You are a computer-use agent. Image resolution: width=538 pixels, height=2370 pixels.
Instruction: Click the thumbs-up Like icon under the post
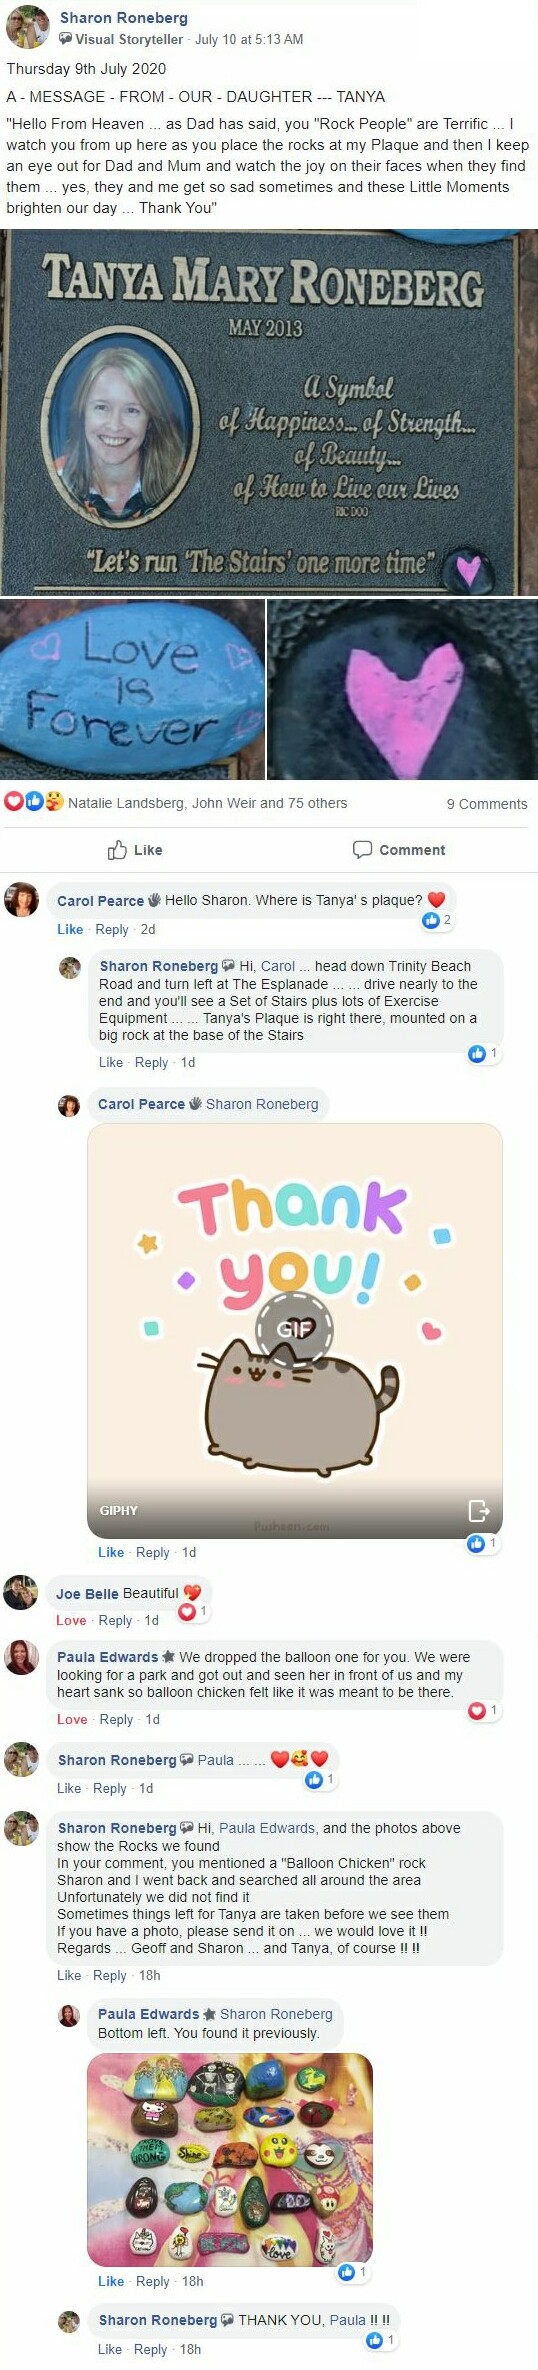tap(117, 850)
